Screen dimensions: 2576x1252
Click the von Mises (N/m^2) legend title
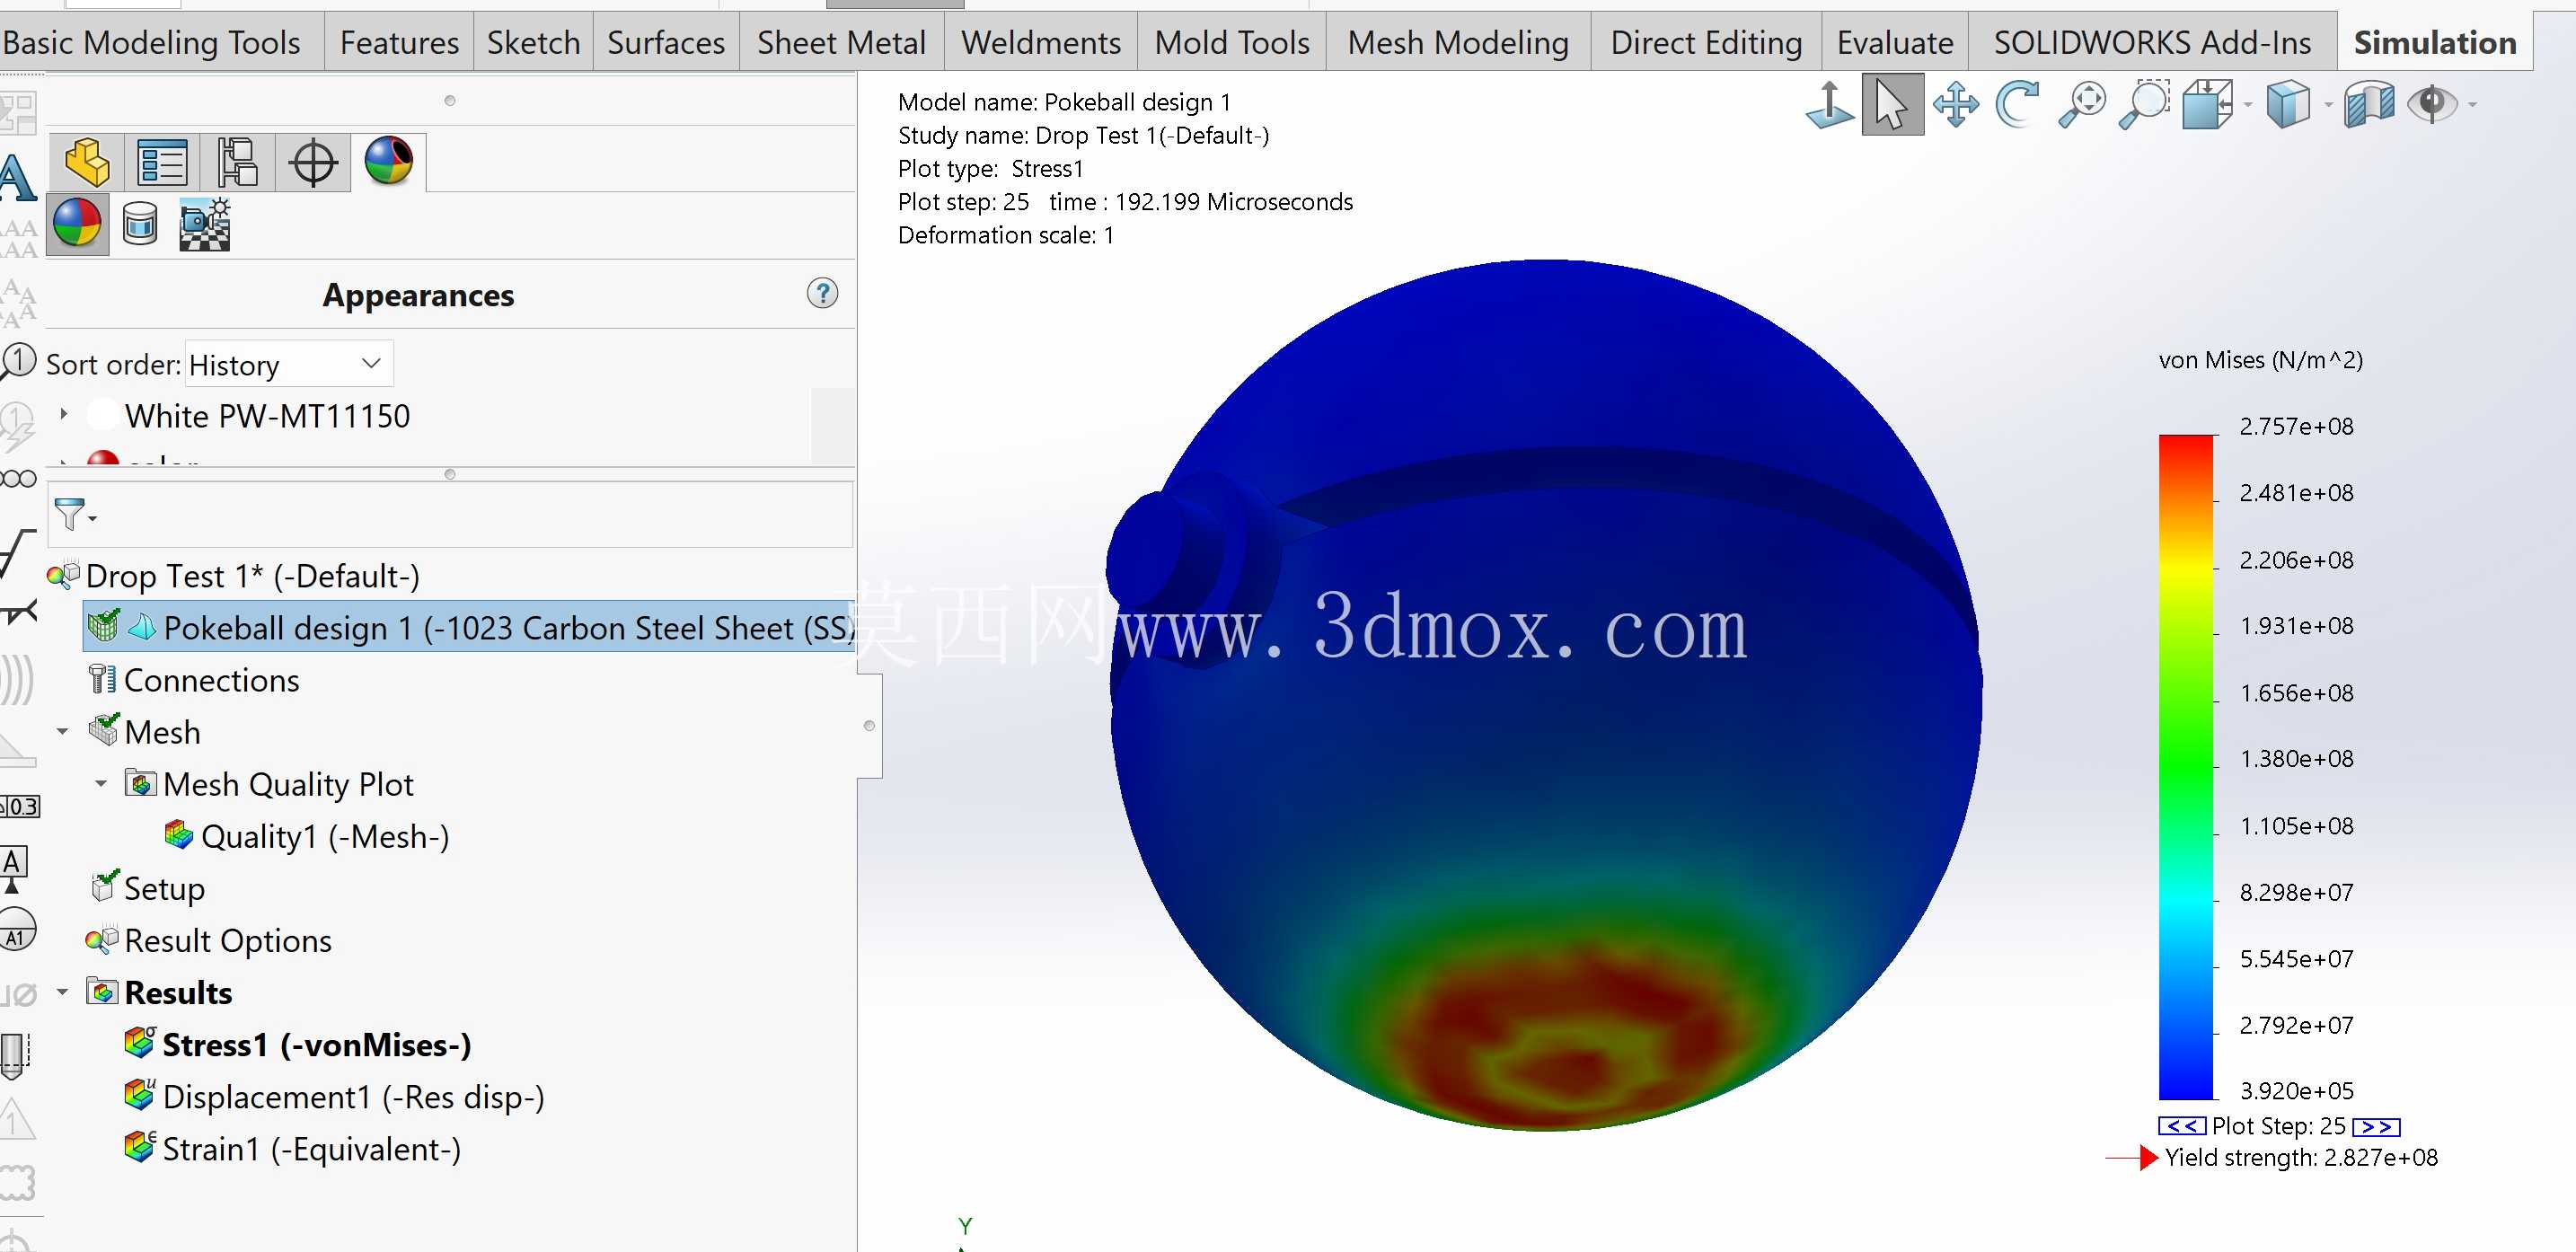click(x=2260, y=359)
